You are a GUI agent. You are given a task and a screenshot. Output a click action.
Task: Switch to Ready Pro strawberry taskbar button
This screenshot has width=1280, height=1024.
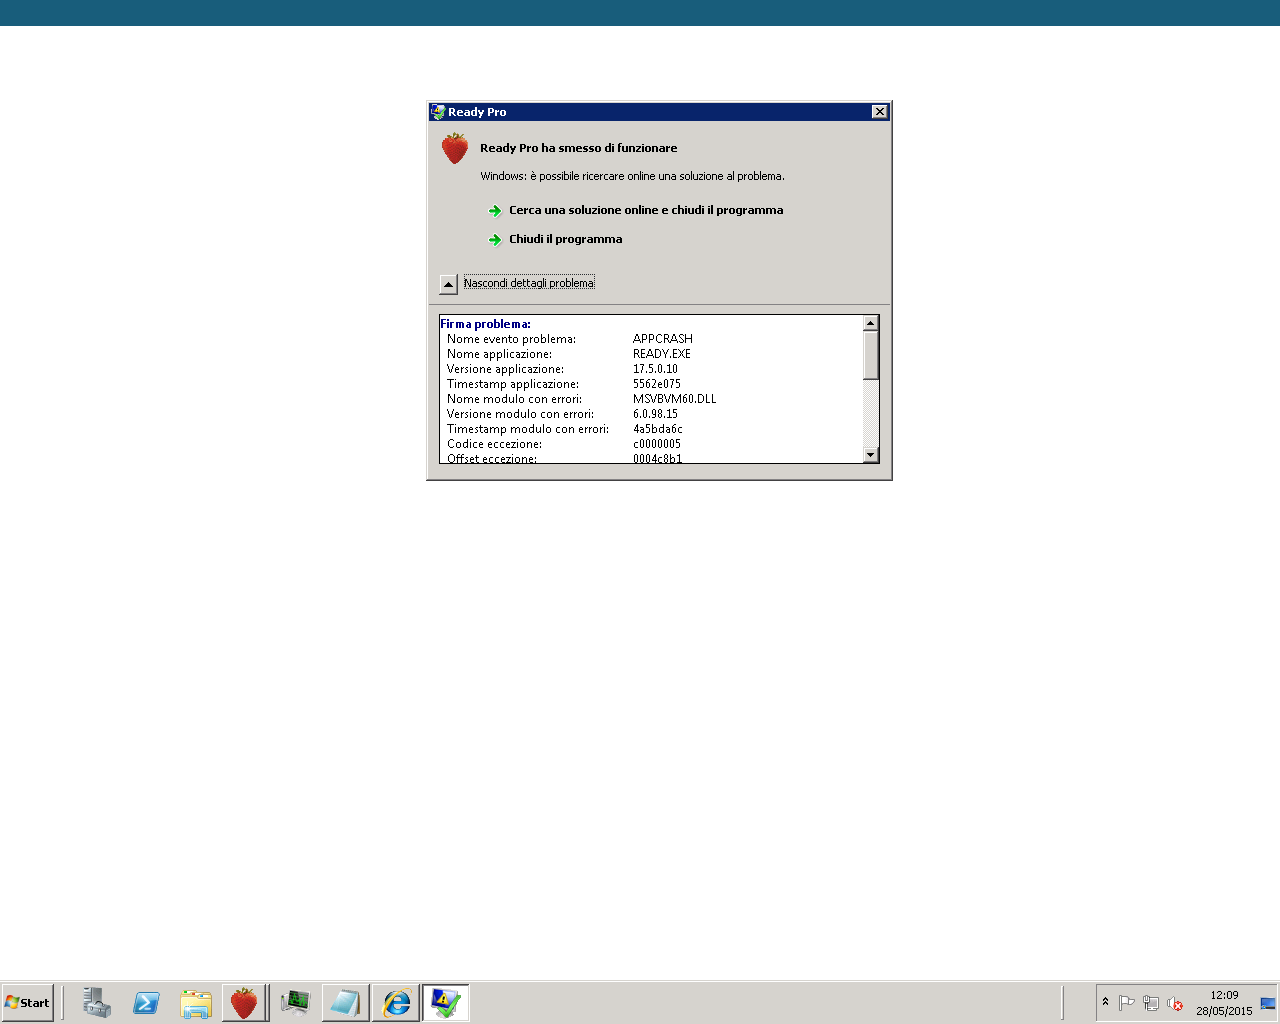[x=245, y=1003]
